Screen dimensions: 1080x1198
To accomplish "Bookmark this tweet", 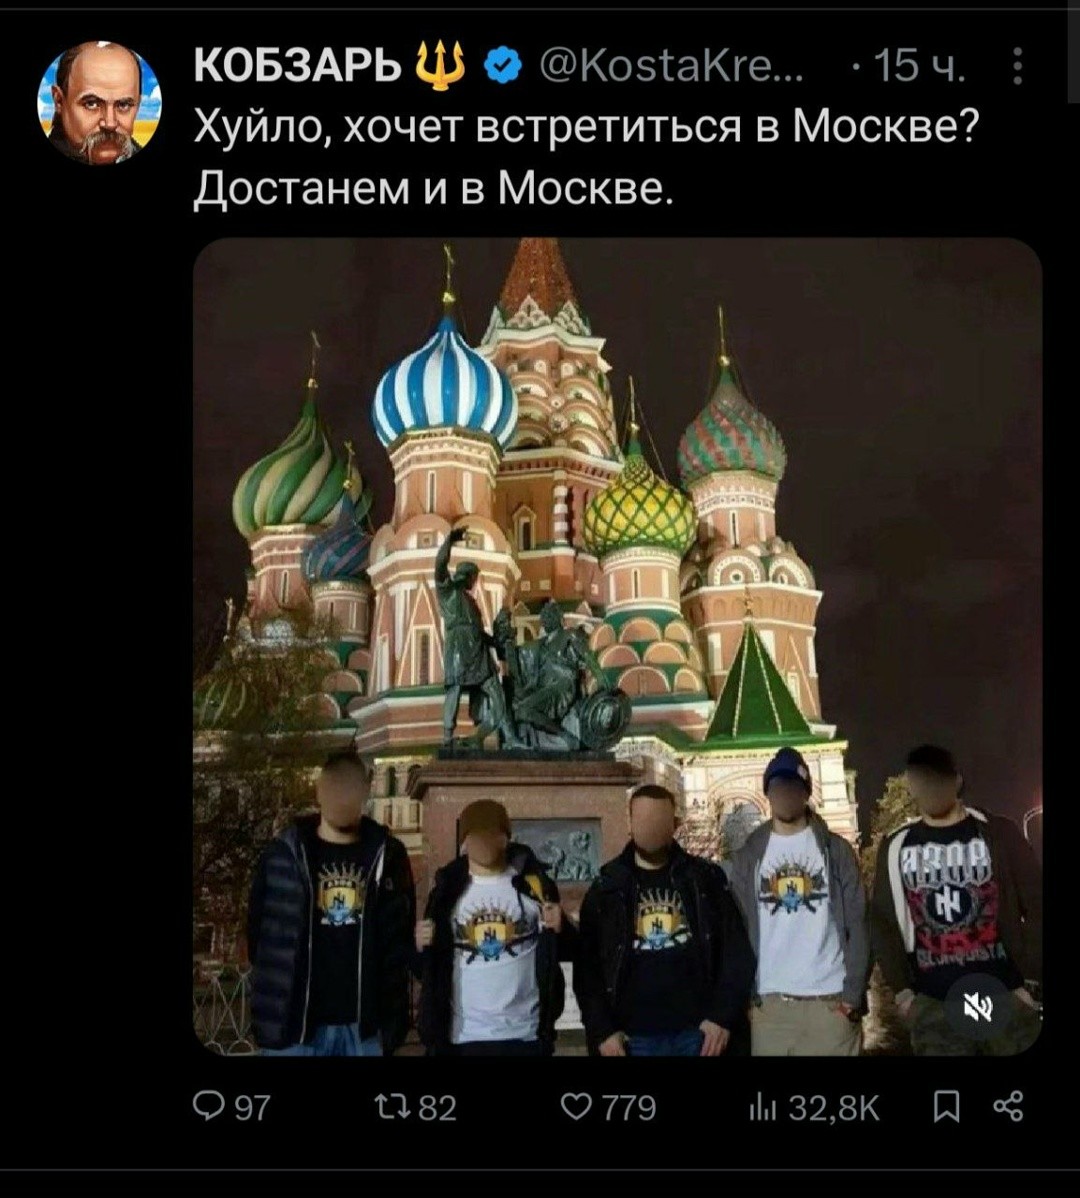I will pos(946,1106).
